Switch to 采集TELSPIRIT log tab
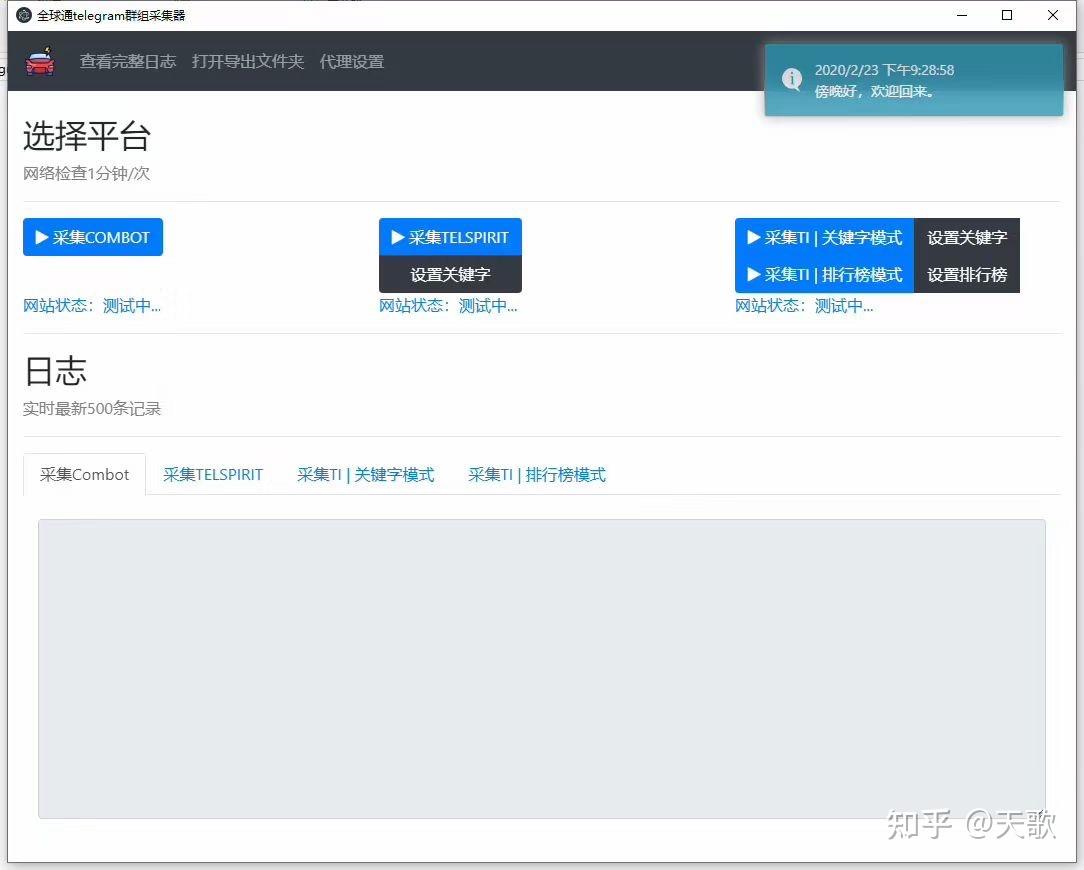1084x870 pixels. tap(213, 474)
